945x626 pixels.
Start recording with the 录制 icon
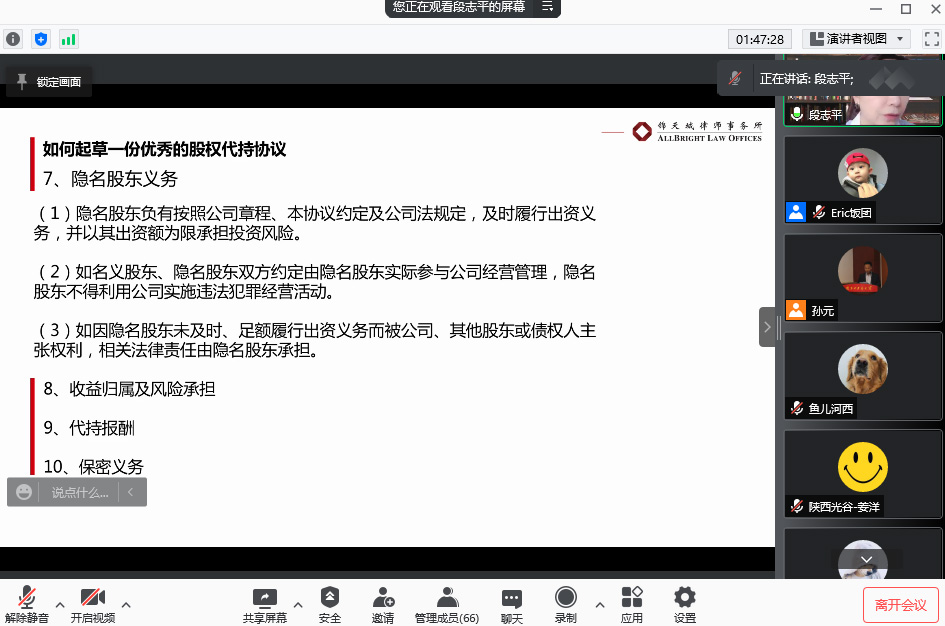tap(565, 602)
